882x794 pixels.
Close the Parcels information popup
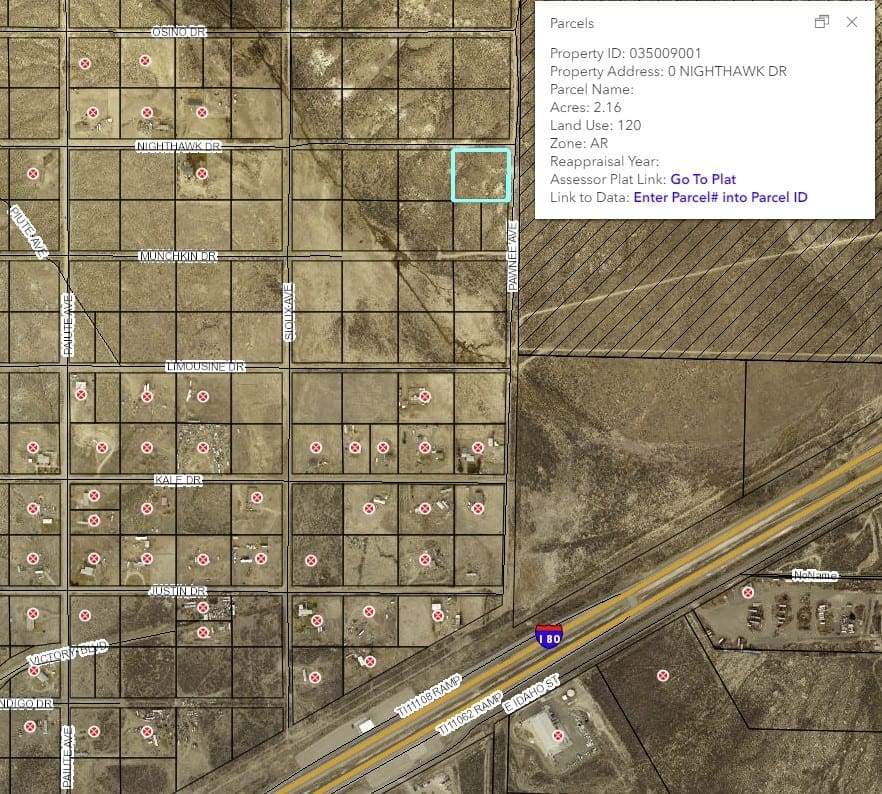(x=852, y=21)
